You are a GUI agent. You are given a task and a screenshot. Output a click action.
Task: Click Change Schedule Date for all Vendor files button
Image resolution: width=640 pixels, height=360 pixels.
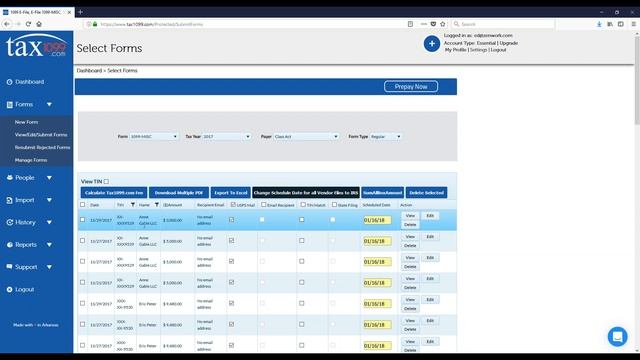306,193
